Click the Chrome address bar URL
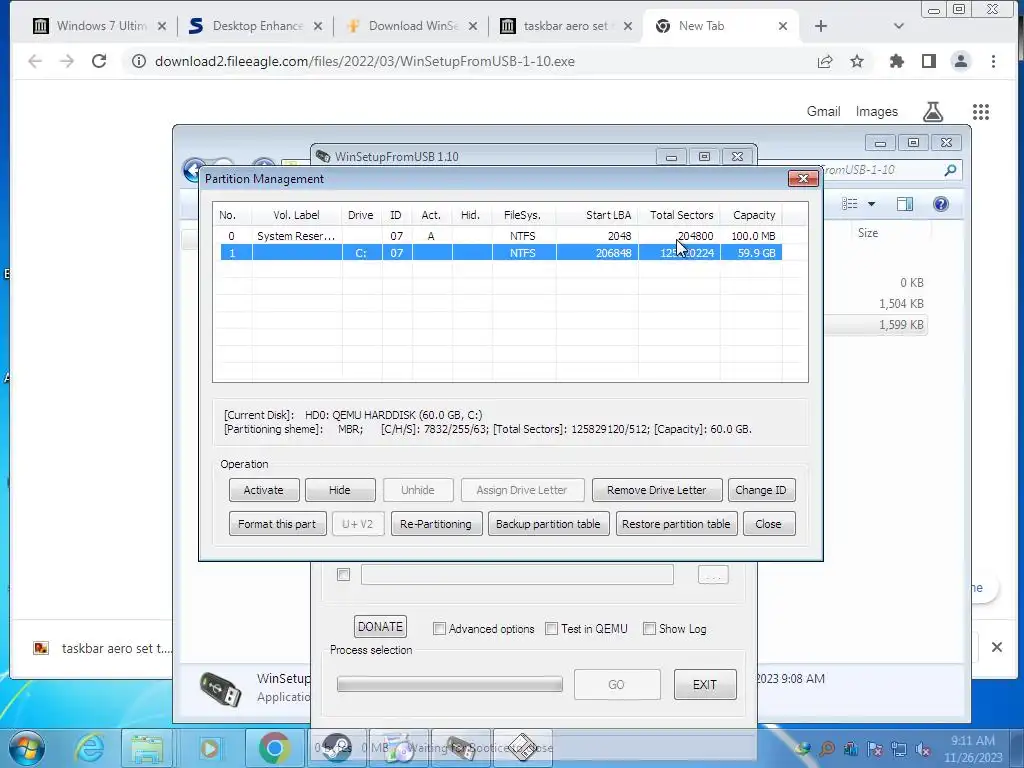The height and width of the screenshot is (768, 1024). pos(364,61)
